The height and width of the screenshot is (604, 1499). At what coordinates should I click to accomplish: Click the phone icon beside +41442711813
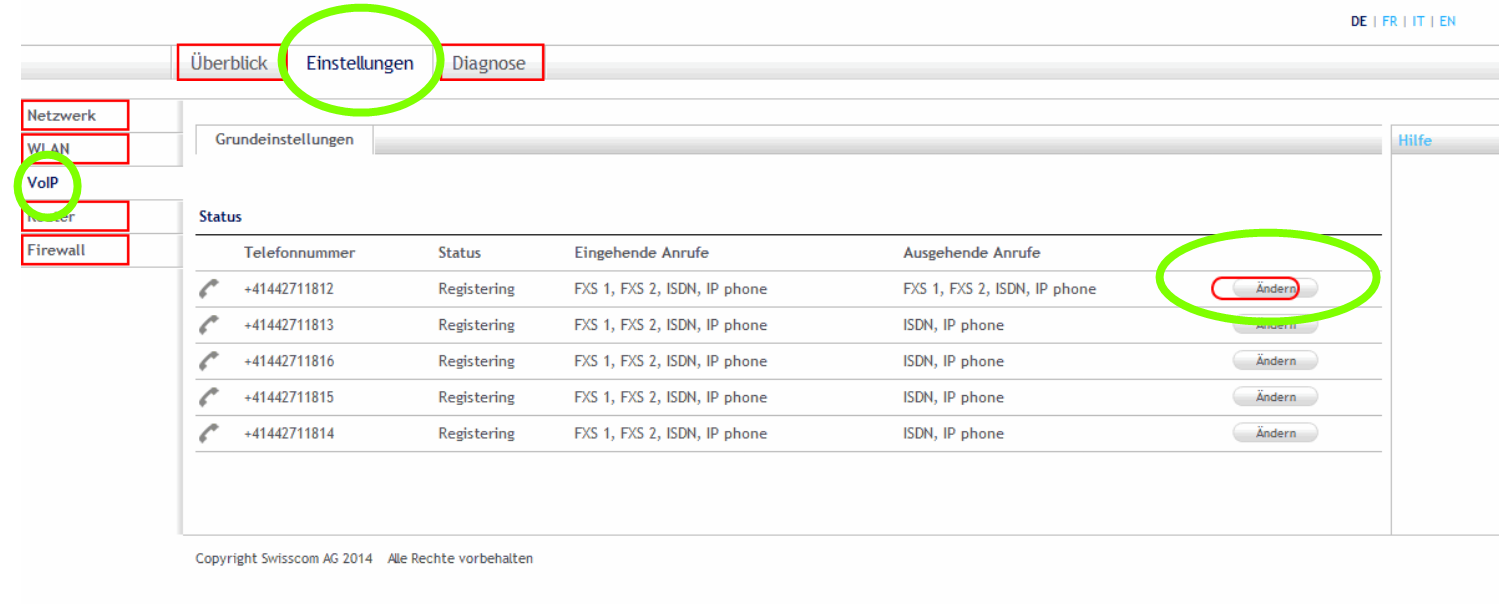[x=208, y=325]
